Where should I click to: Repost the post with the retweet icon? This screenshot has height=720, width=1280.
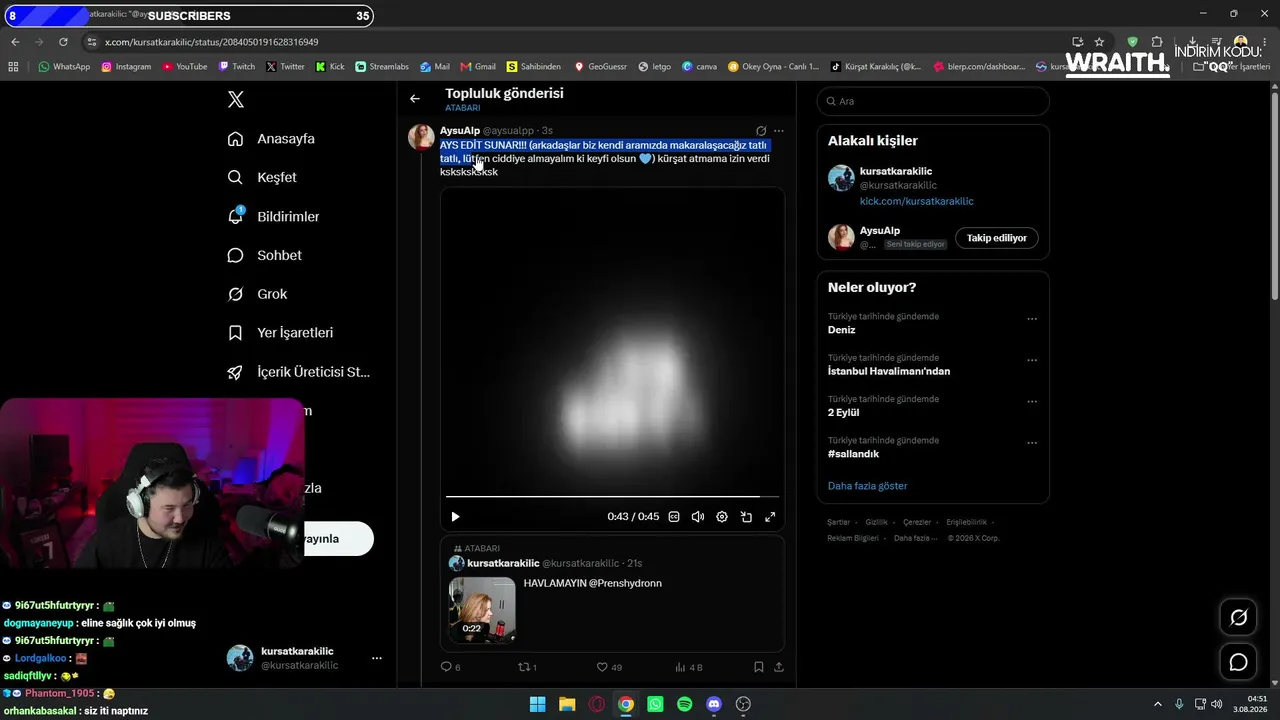[522, 667]
